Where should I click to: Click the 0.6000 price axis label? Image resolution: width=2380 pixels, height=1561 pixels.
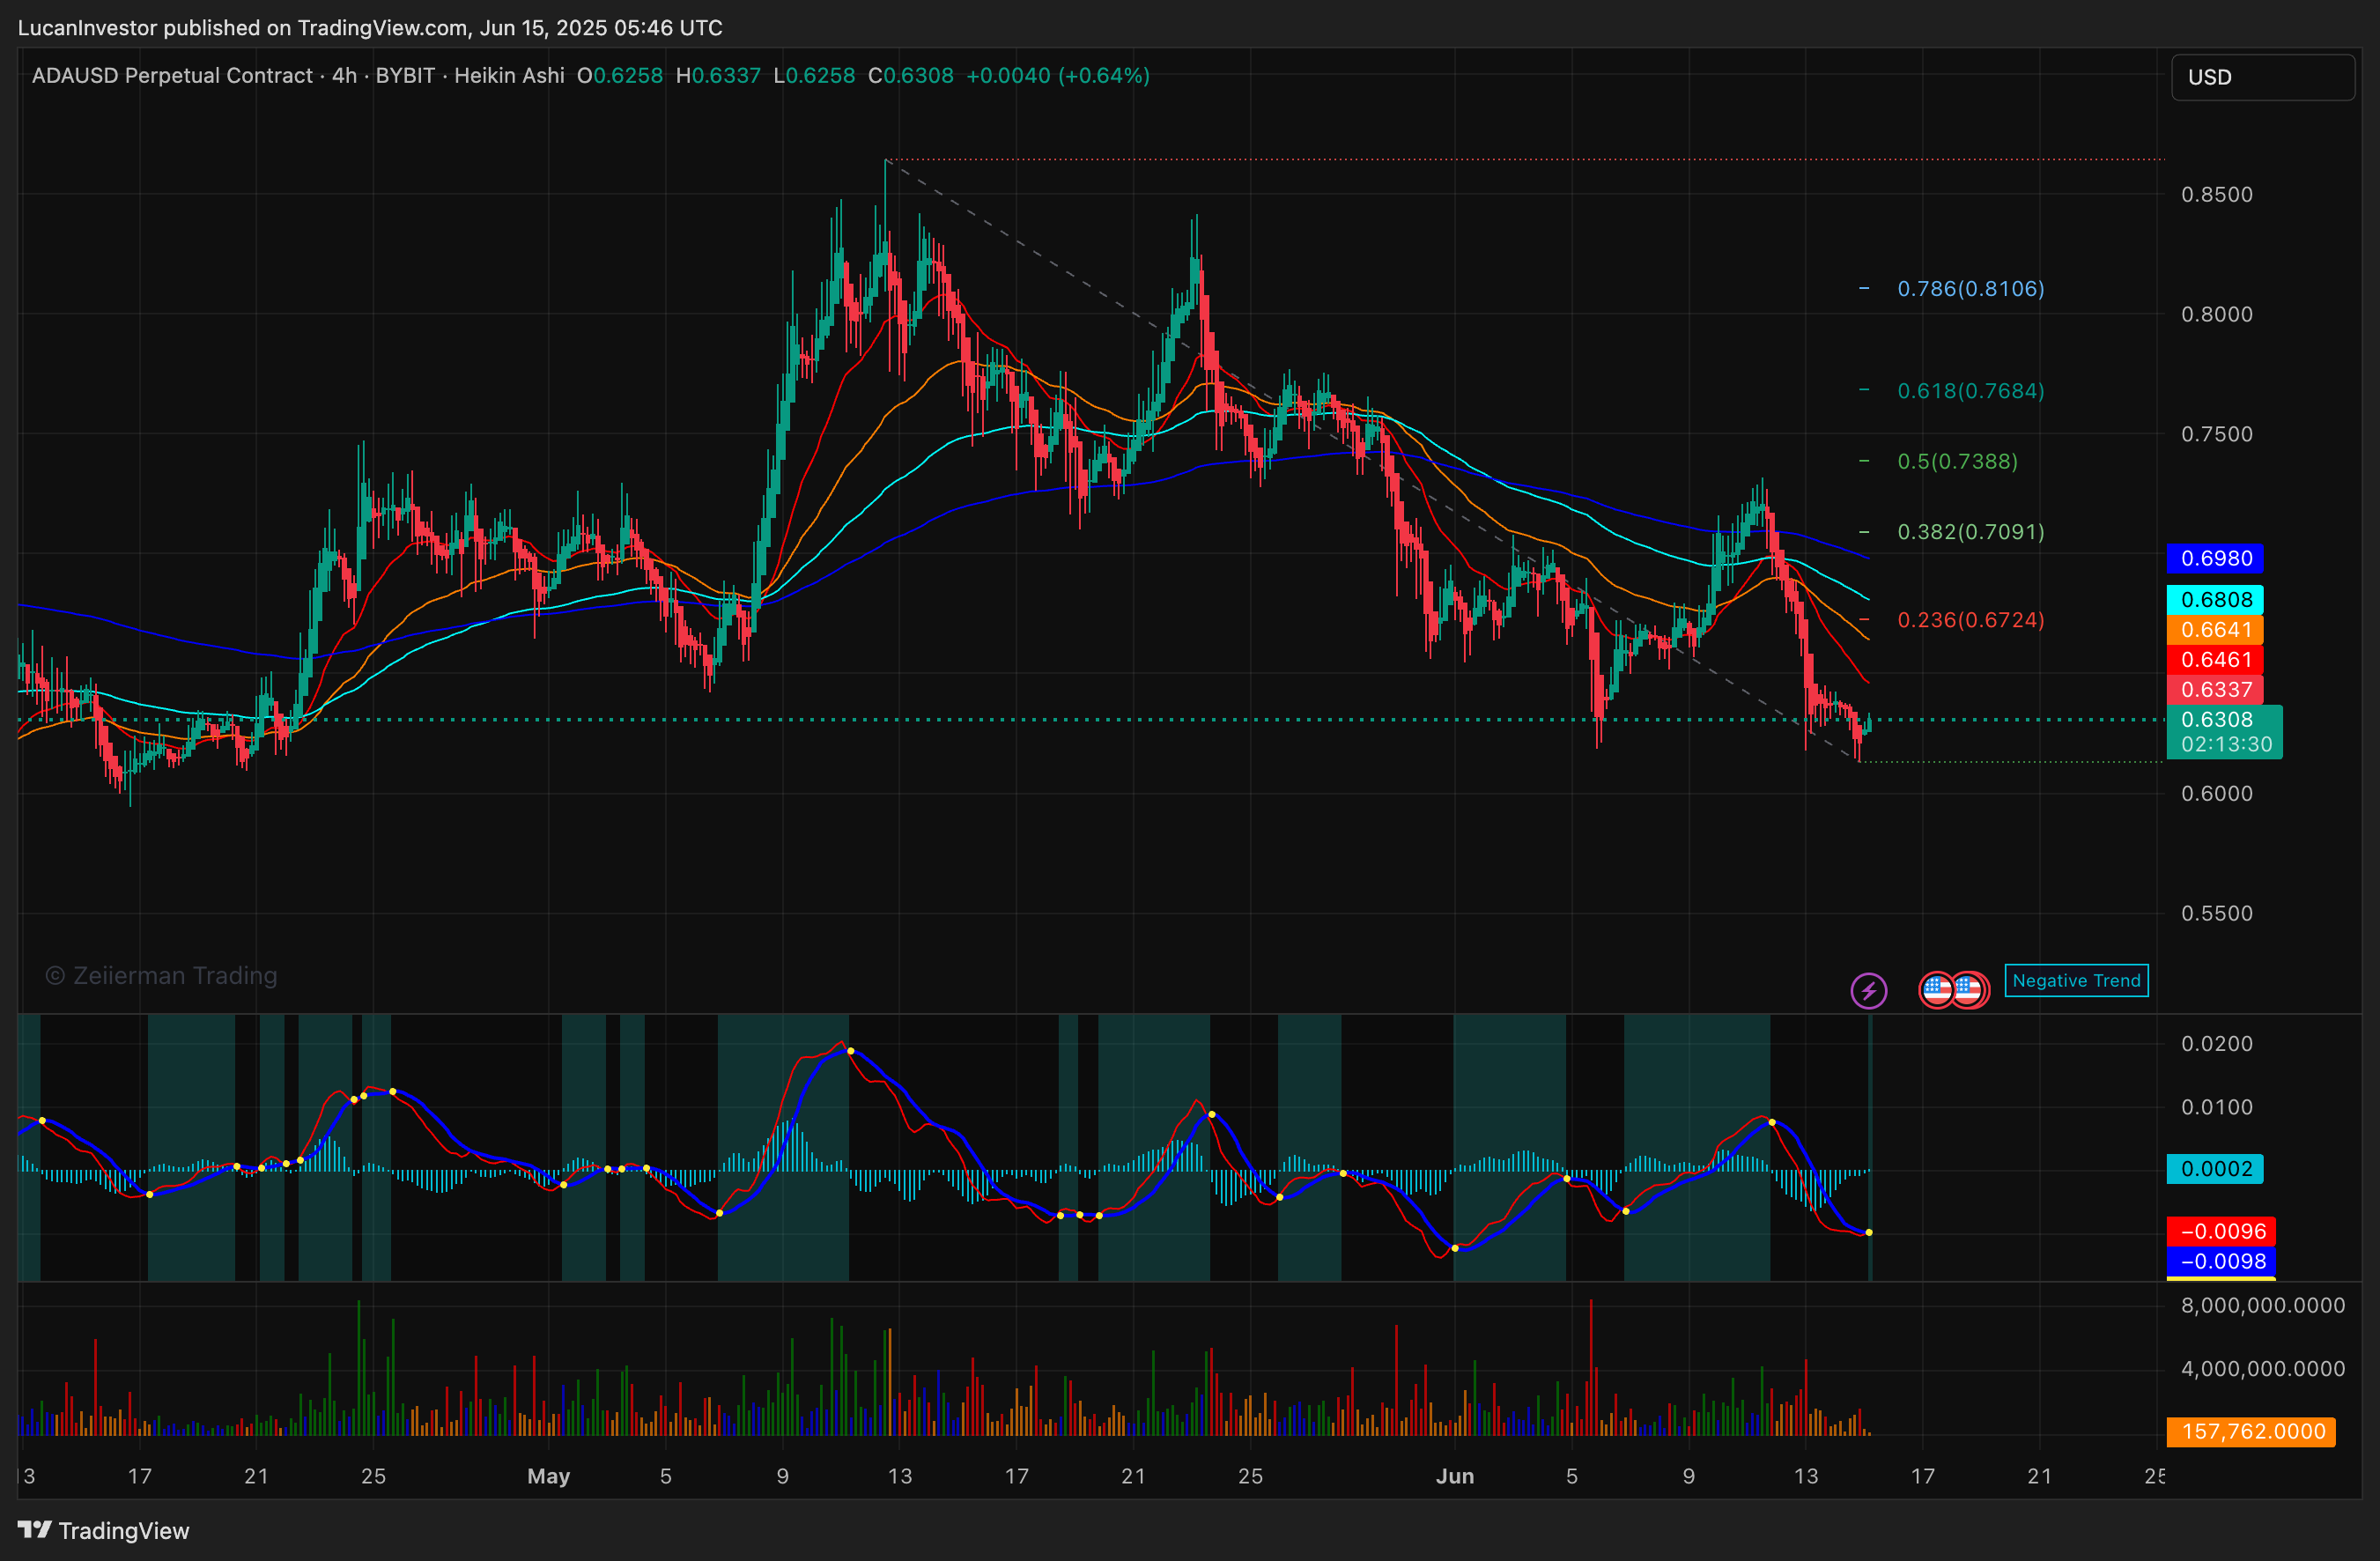(2216, 793)
